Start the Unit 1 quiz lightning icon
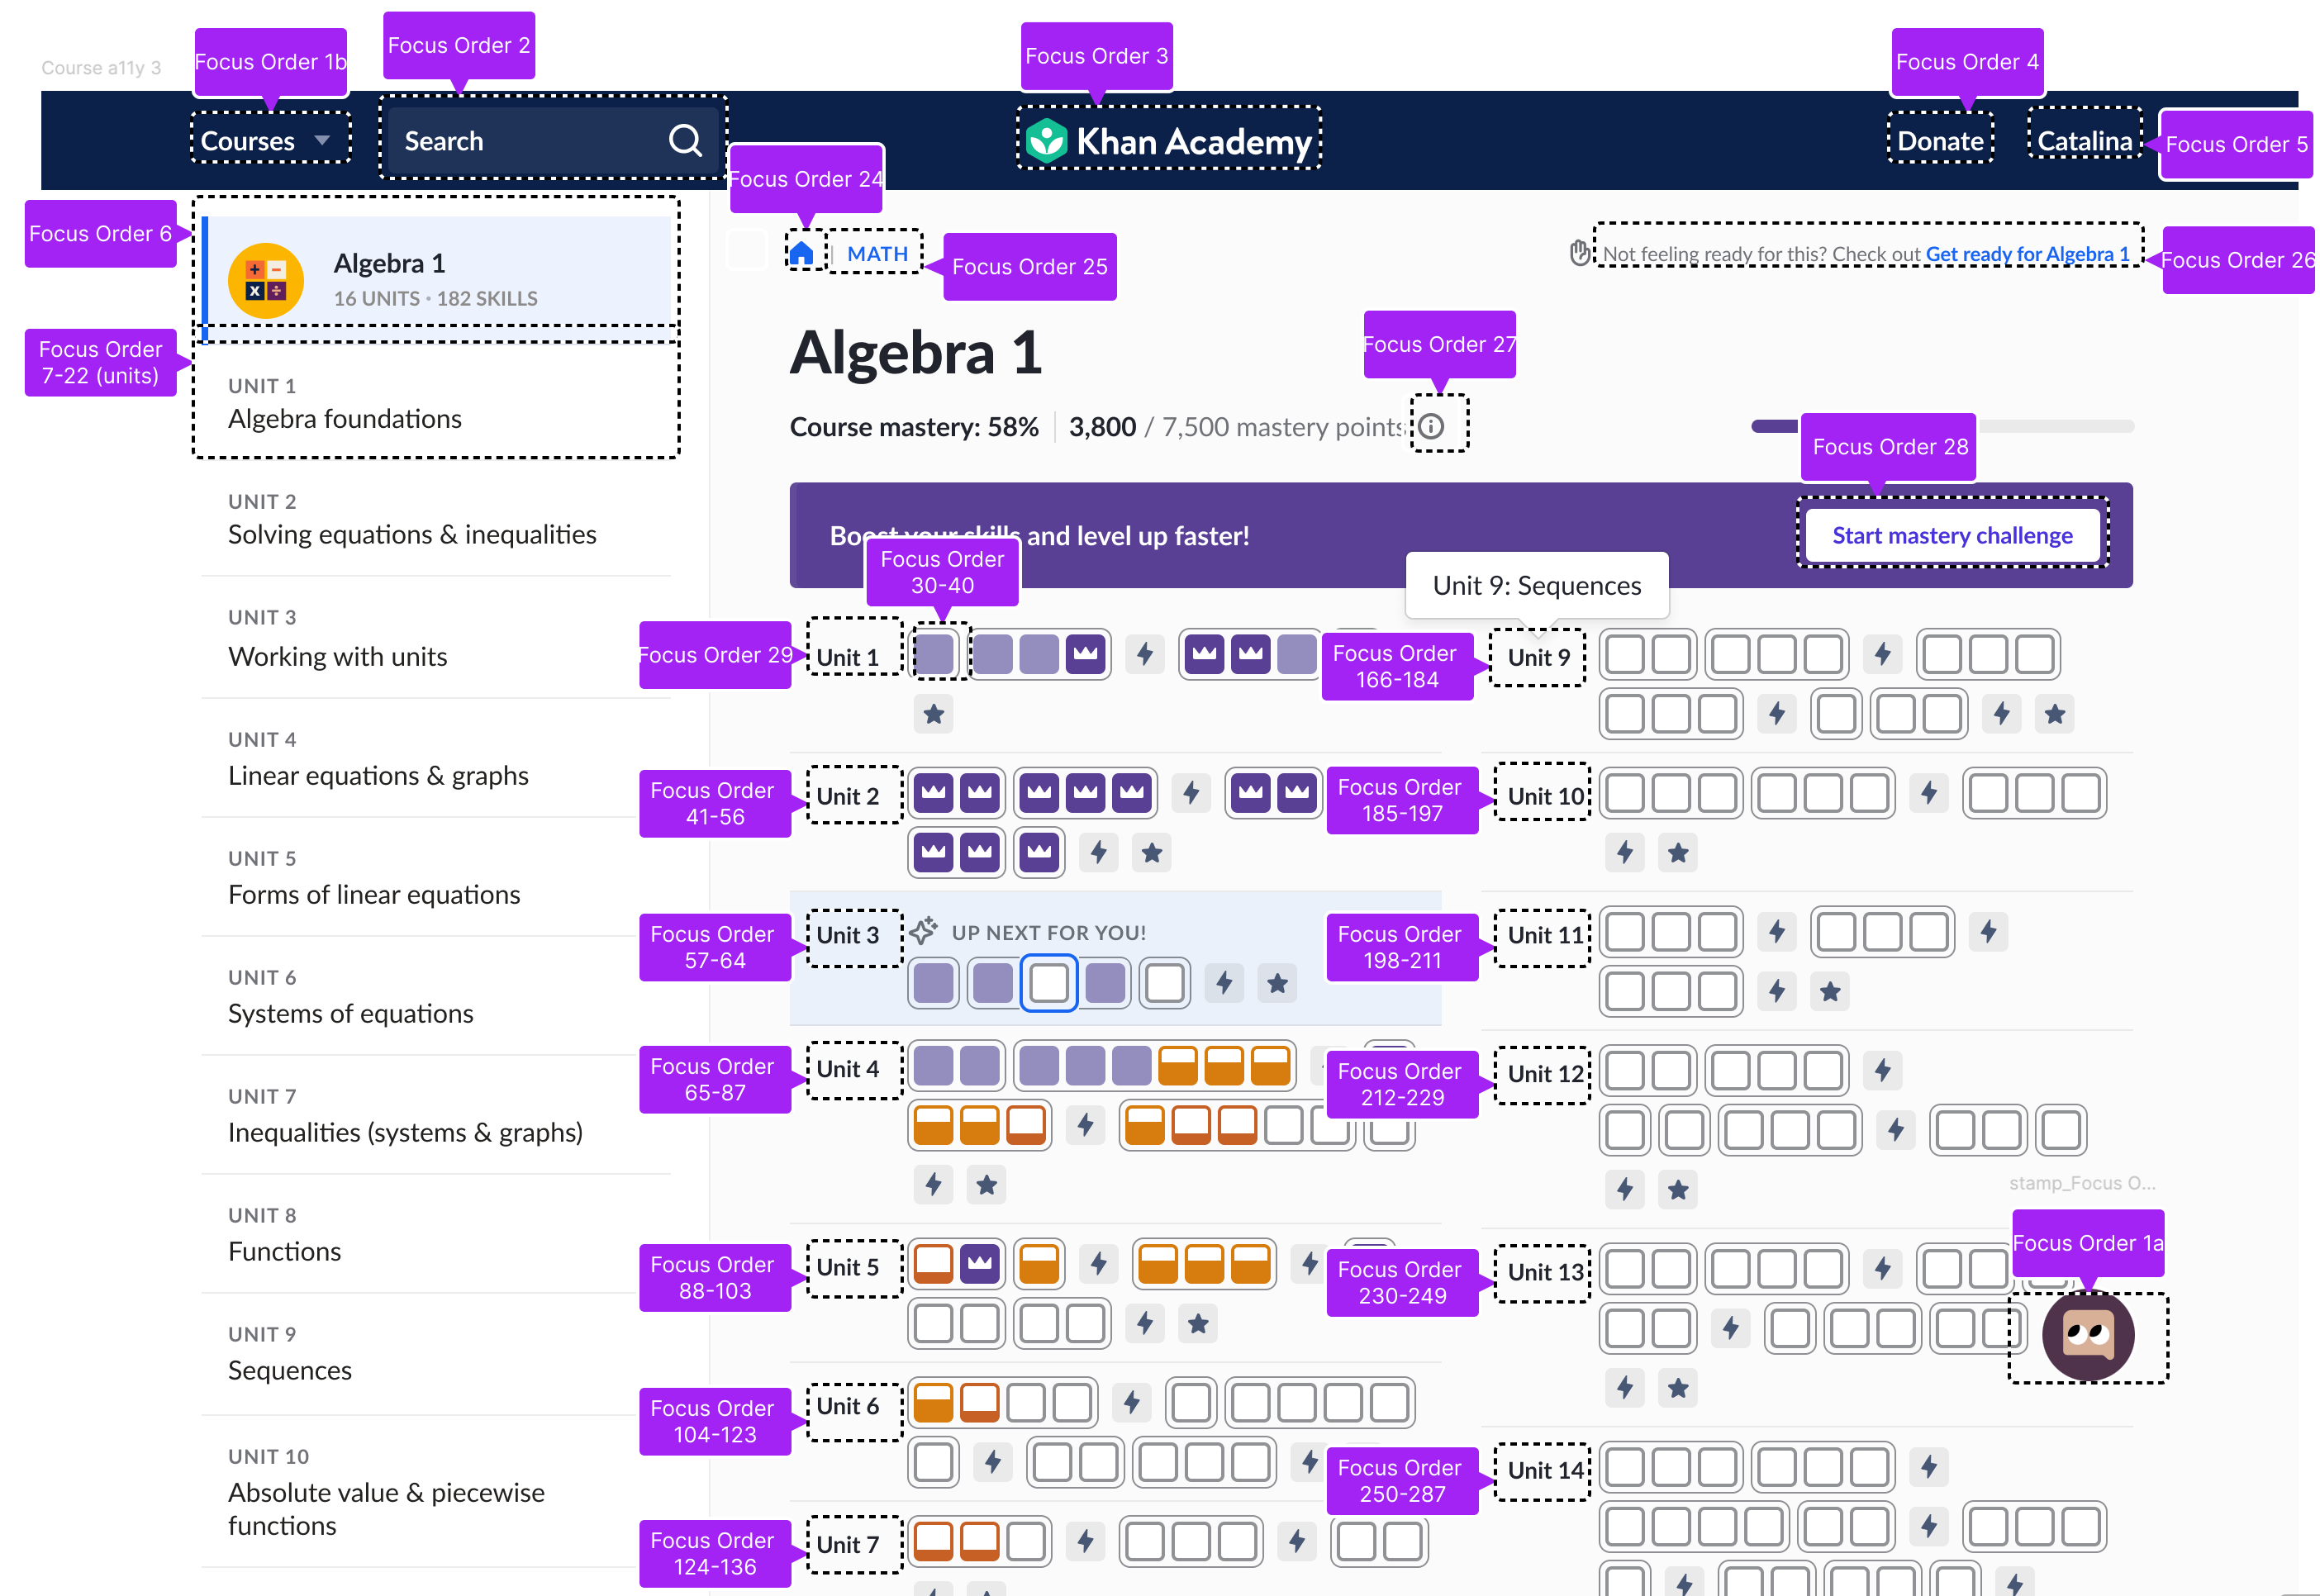Image resolution: width=2320 pixels, height=1596 pixels. click(x=1145, y=655)
